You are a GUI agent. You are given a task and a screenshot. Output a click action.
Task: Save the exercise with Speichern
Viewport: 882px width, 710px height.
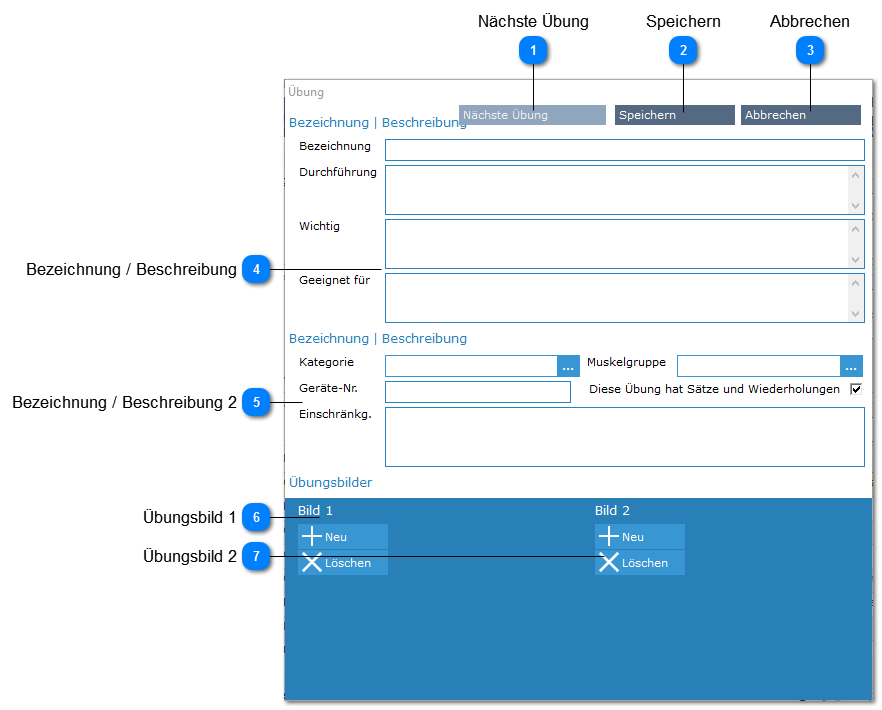[x=674, y=115]
